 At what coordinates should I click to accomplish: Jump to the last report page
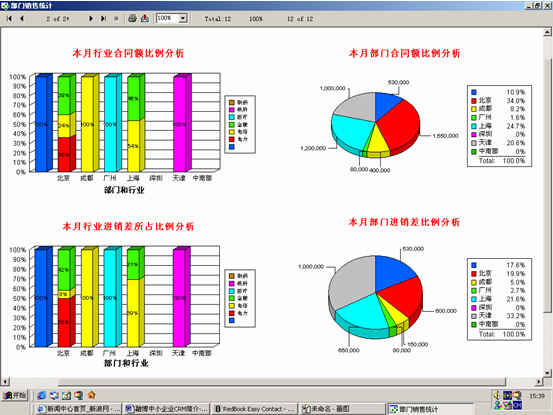(103, 19)
